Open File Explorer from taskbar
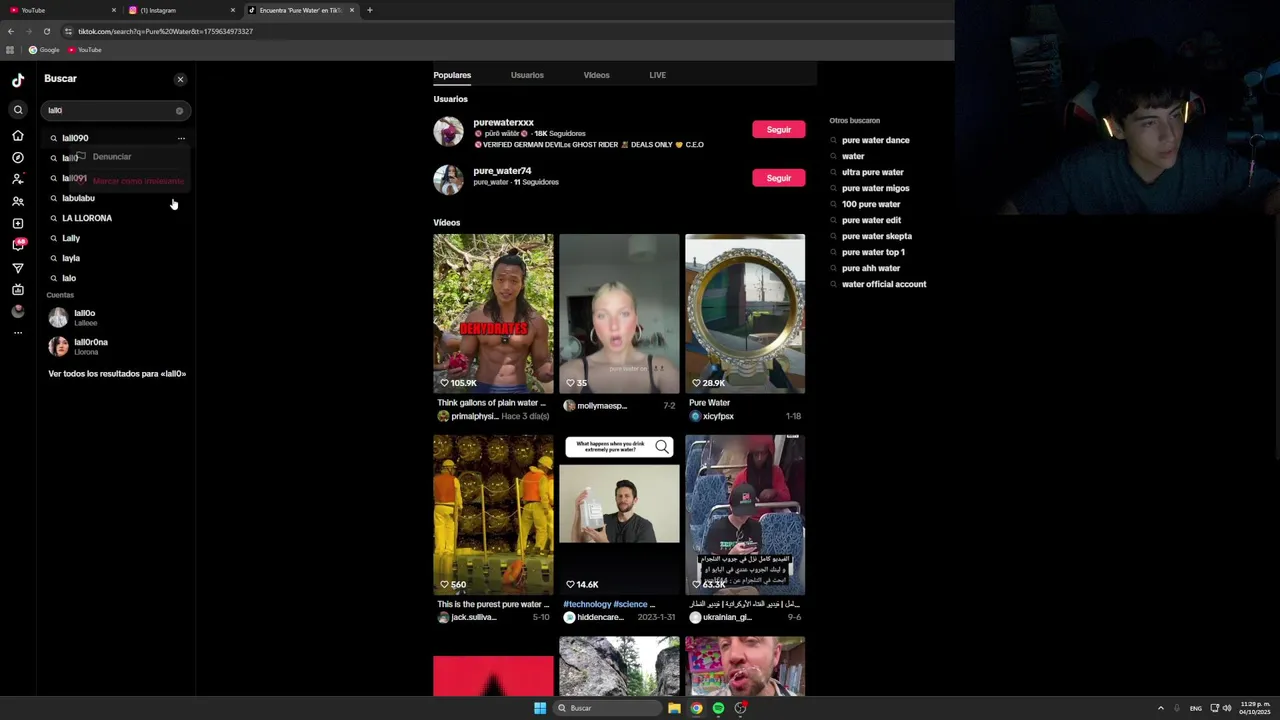The width and height of the screenshot is (1280, 720). 674,708
